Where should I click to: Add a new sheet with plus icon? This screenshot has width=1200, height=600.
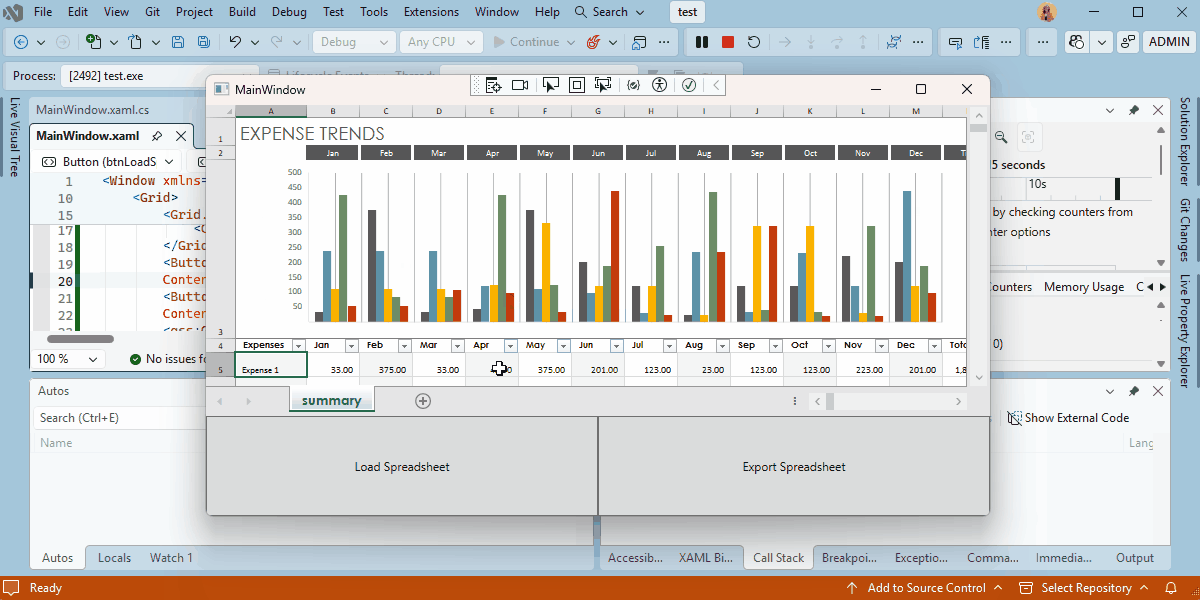click(x=423, y=401)
